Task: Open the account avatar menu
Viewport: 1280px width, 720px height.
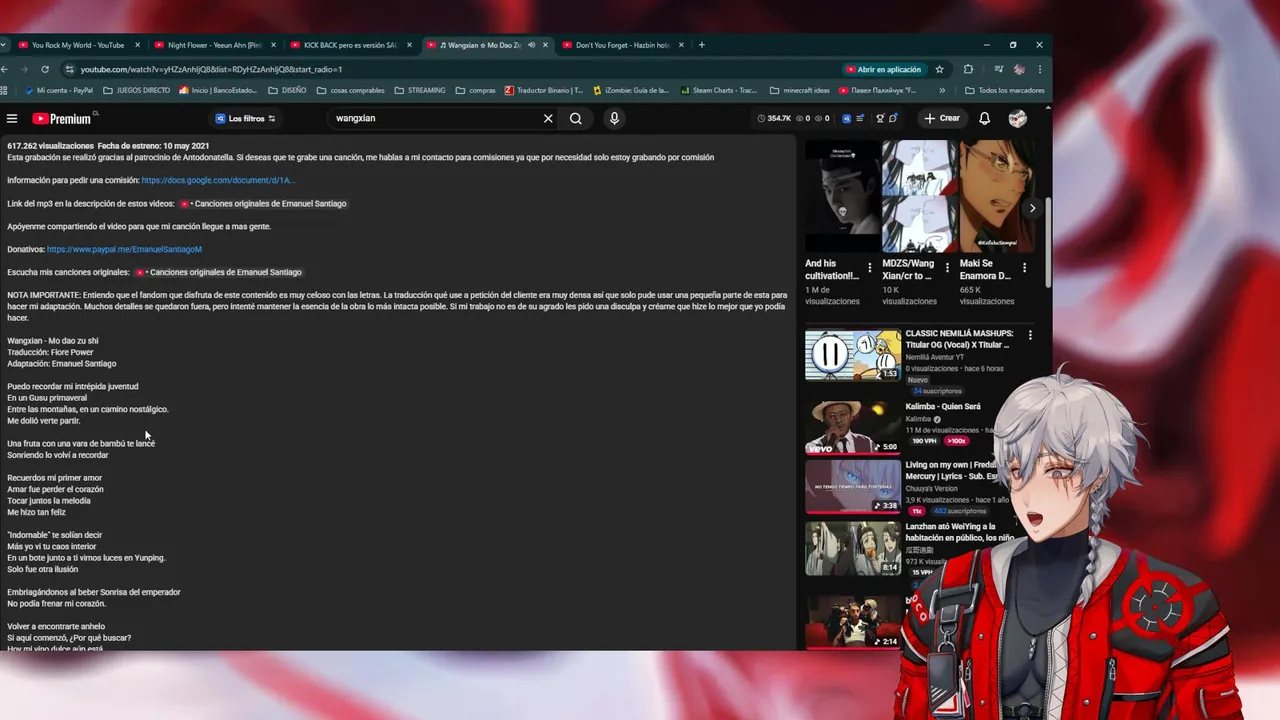Action: tap(1018, 118)
